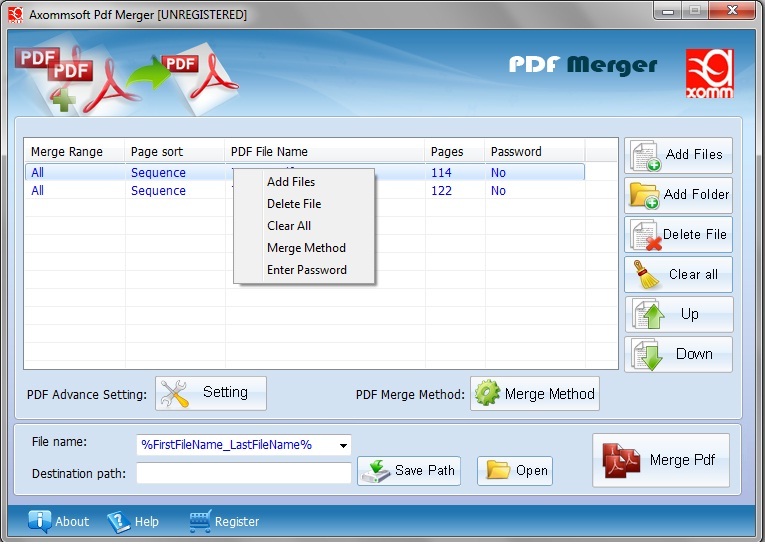Click the title bar application icon
The height and width of the screenshot is (546, 765).
16,15
